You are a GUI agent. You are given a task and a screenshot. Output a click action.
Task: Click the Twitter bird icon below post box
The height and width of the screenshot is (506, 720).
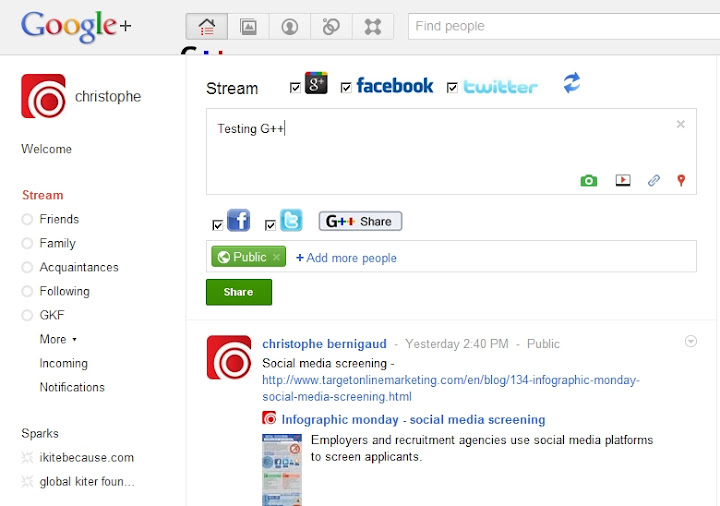point(291,220)
